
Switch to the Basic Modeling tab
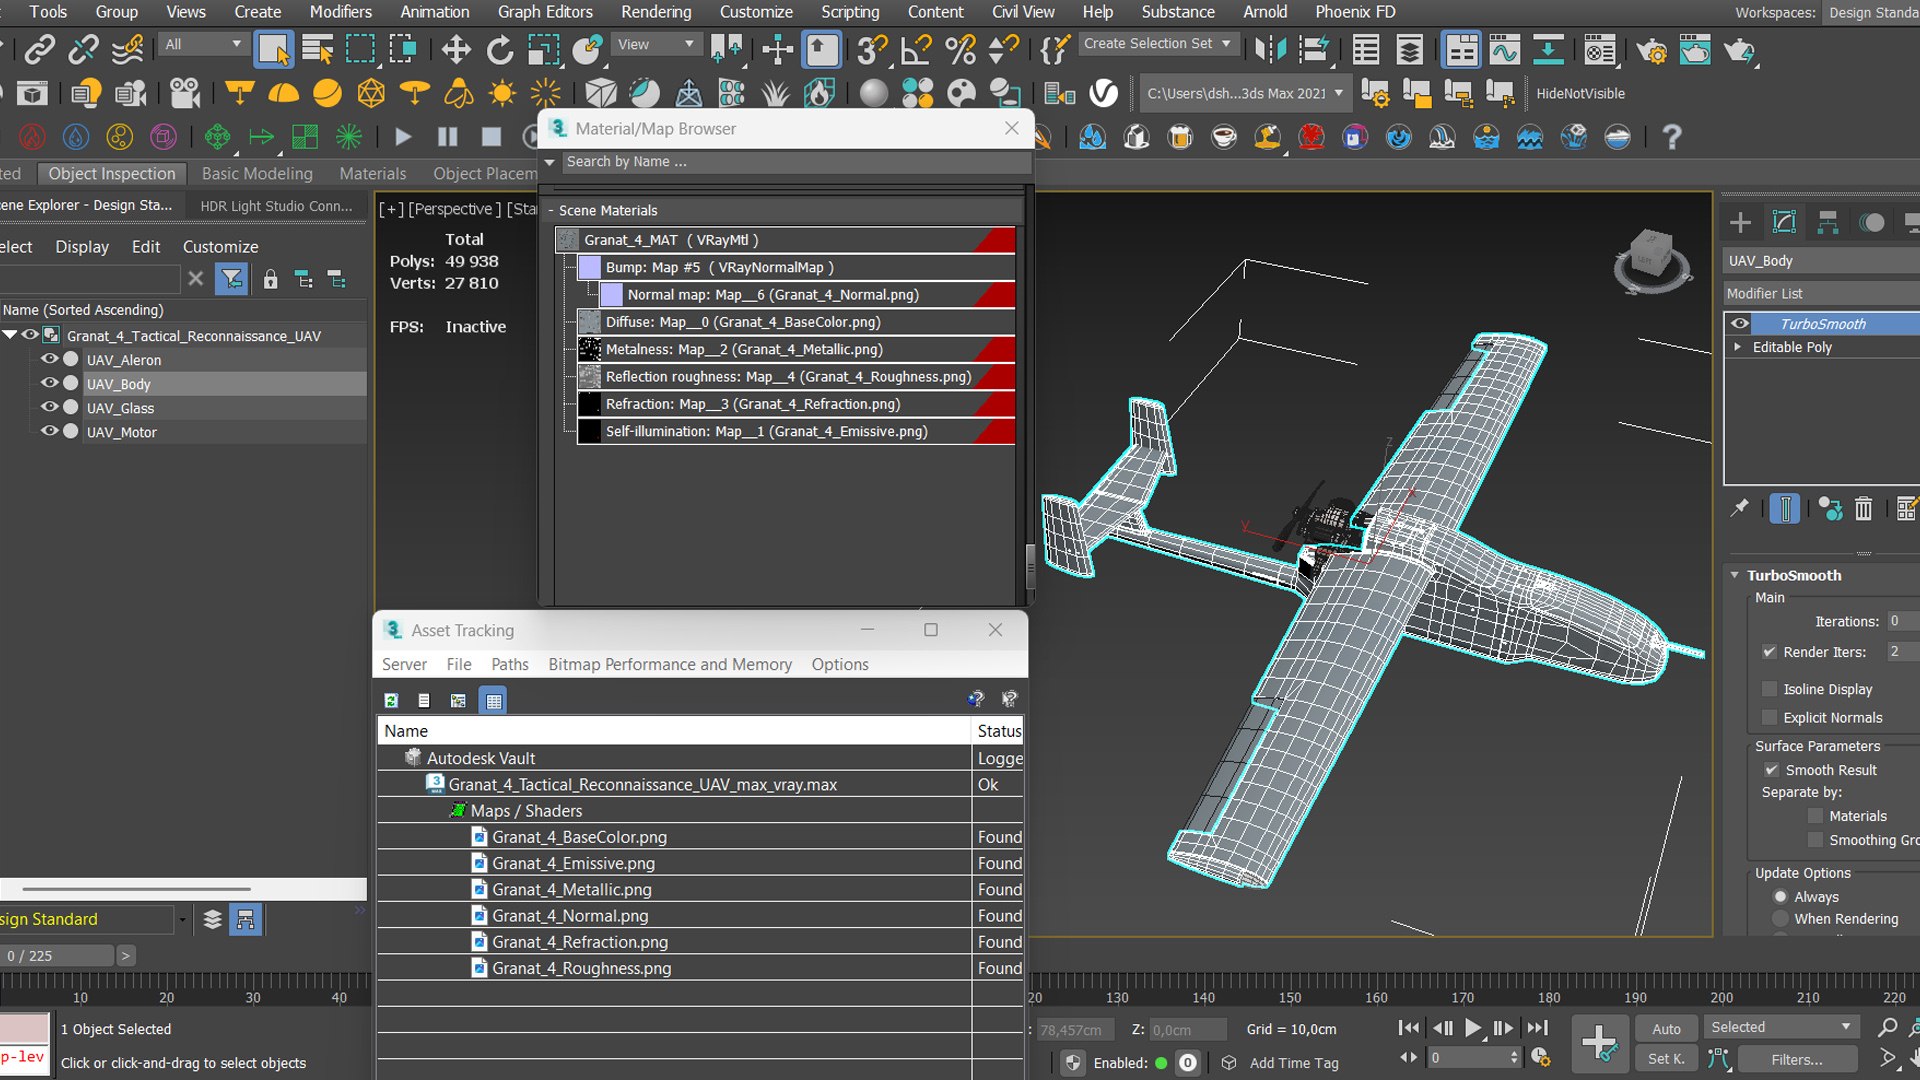[257, 173]
